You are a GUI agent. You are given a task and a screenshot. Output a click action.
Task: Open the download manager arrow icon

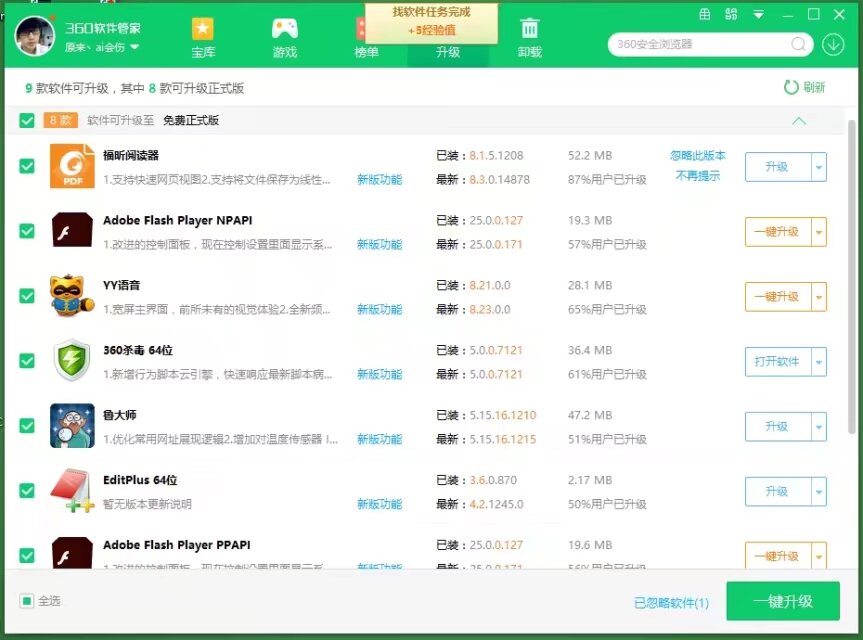[833, 44]
